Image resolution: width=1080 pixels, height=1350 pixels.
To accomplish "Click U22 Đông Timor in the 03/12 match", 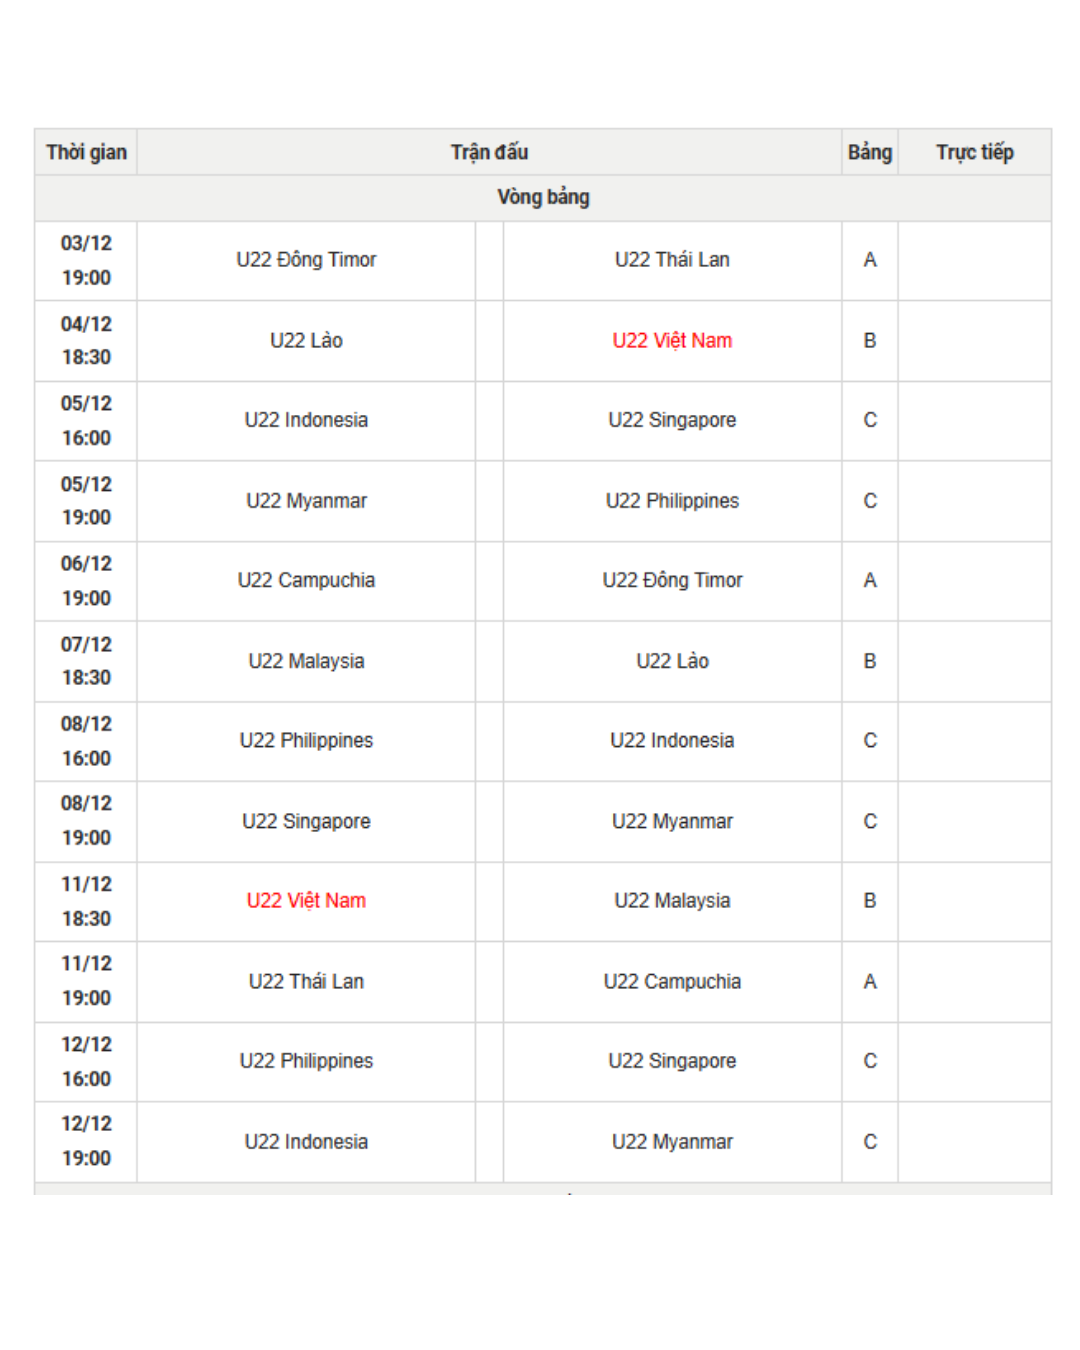I will click(x=306, y=259).
